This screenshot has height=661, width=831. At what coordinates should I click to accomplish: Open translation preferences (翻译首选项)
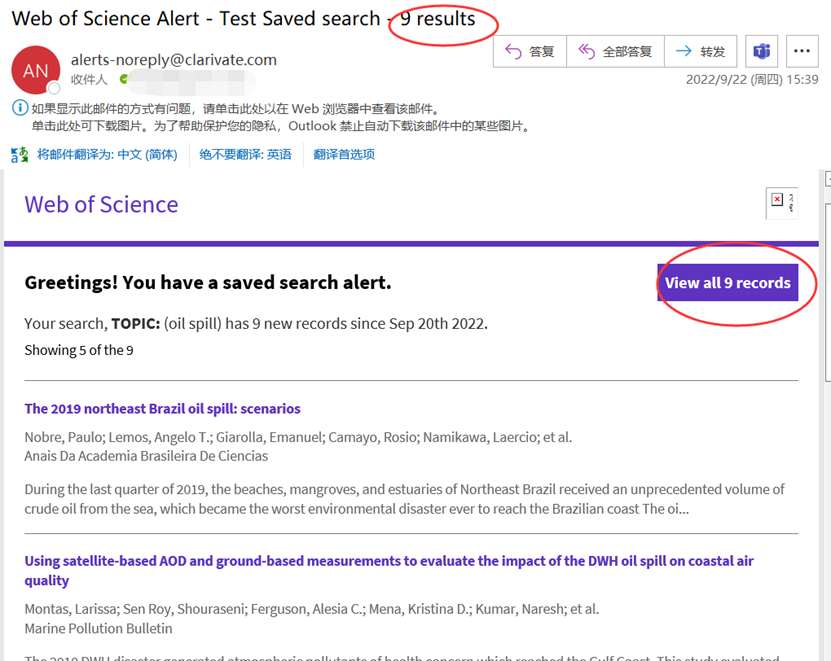(x=343, y=154)
